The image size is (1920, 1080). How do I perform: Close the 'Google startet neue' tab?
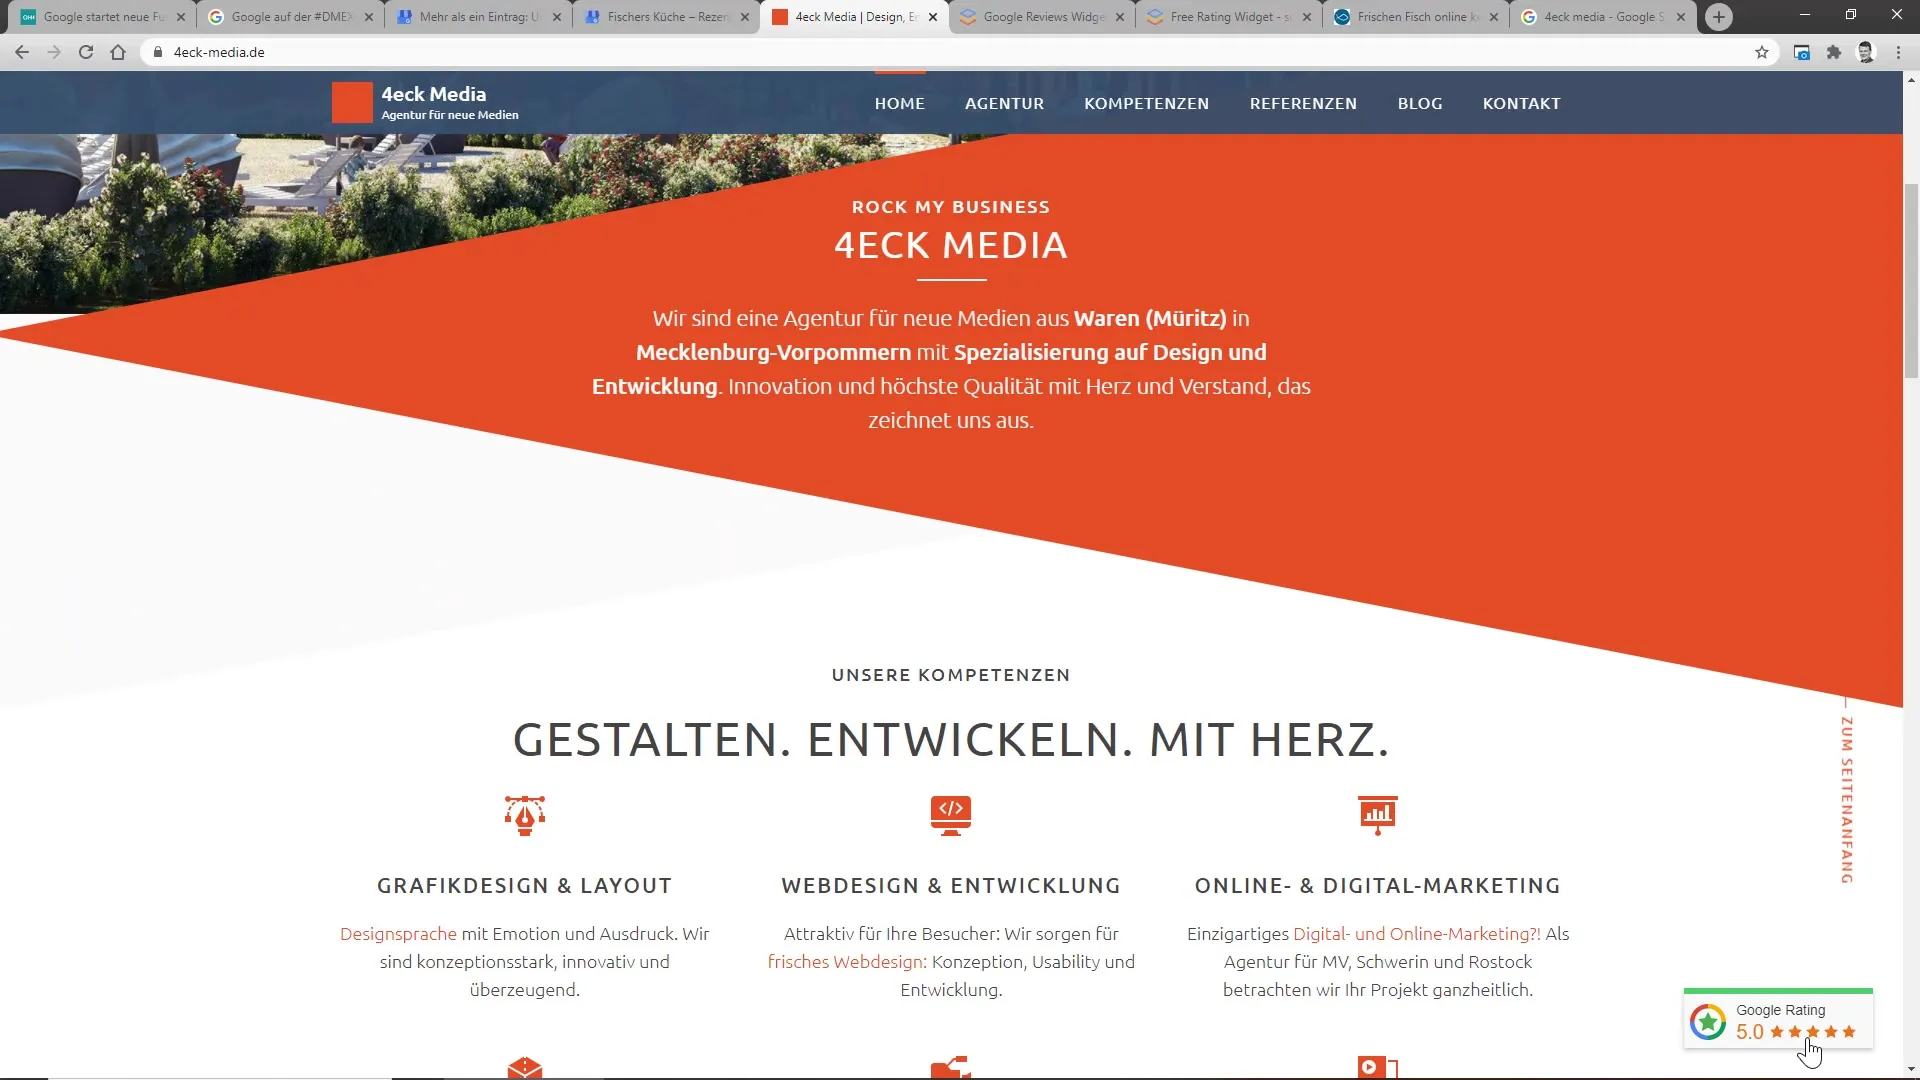pos(181,17)
